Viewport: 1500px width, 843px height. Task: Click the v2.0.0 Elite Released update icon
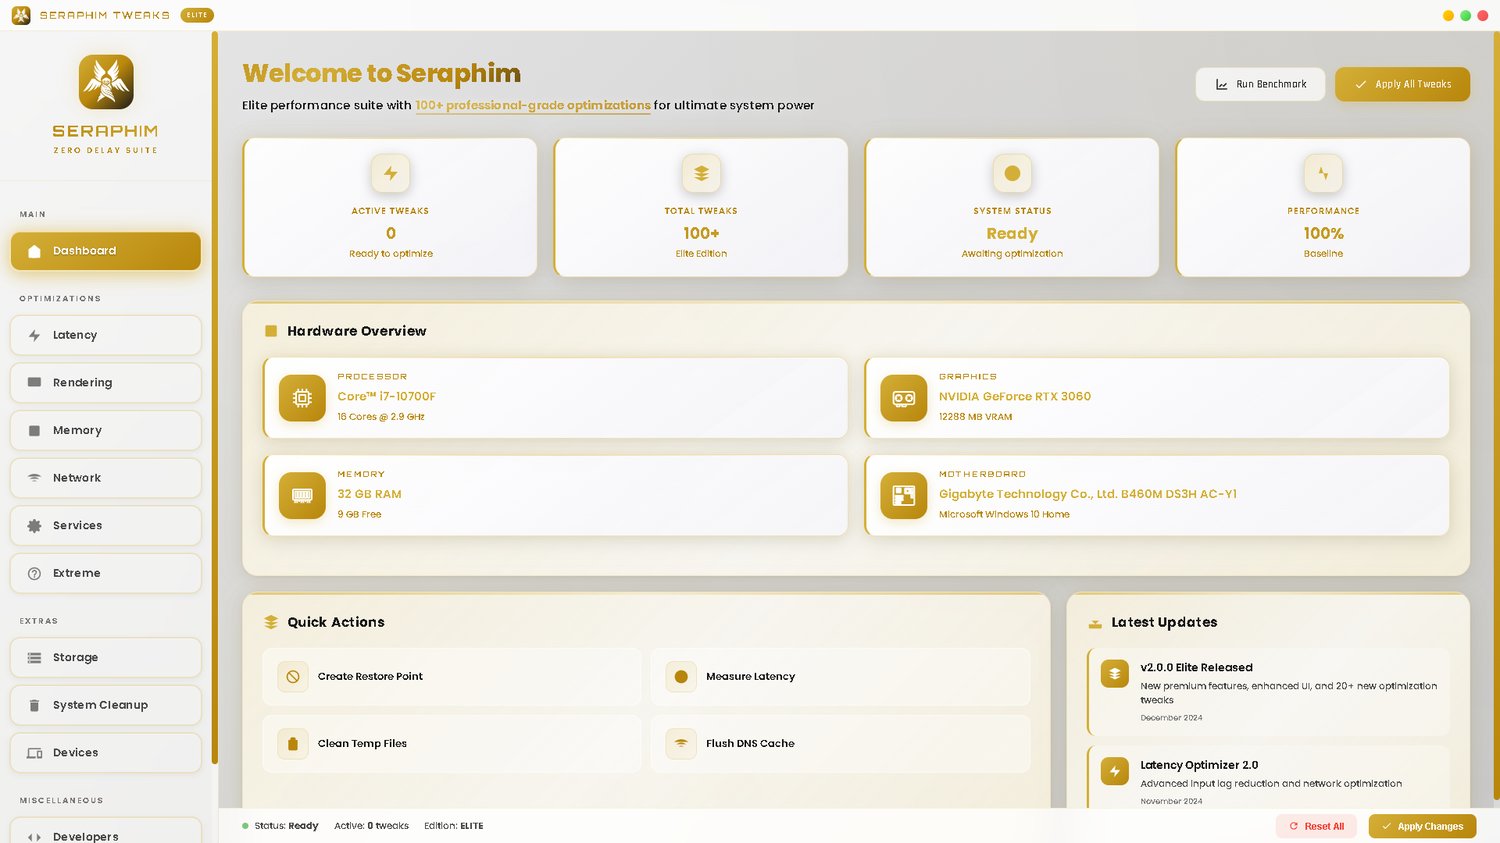1114,674
